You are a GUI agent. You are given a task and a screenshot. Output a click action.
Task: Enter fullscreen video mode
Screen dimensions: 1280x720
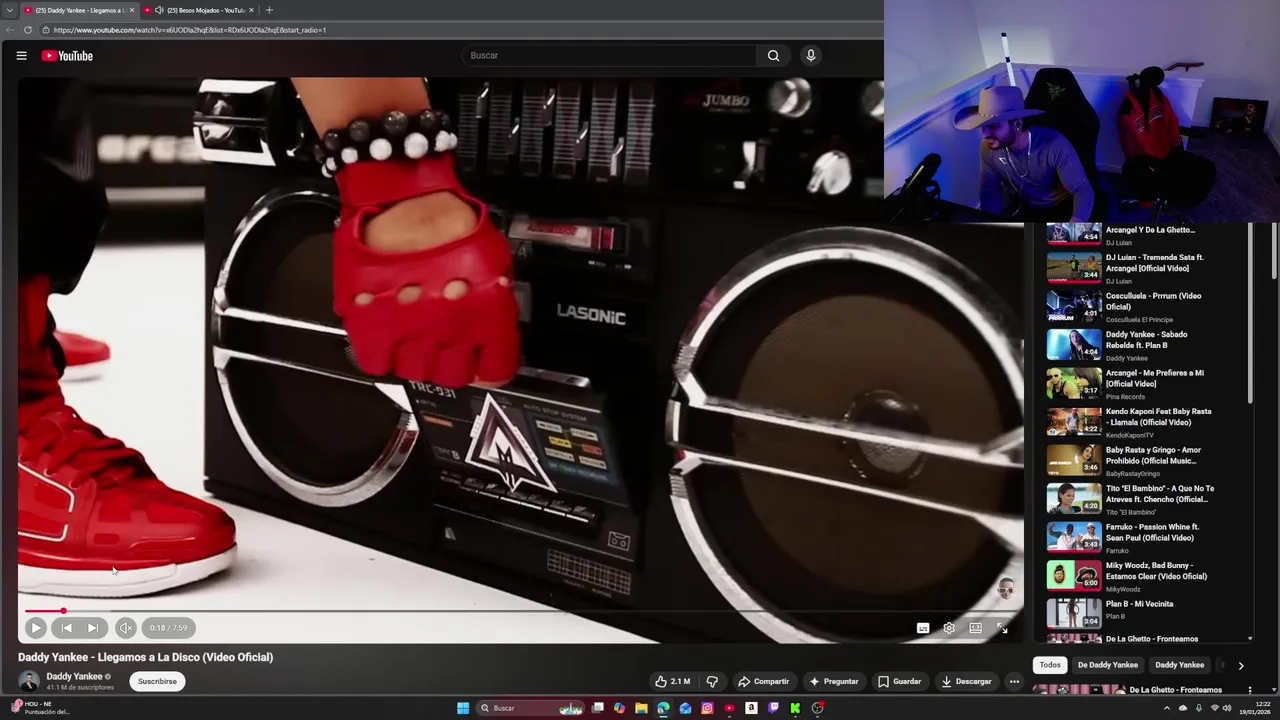[1002, 628]
